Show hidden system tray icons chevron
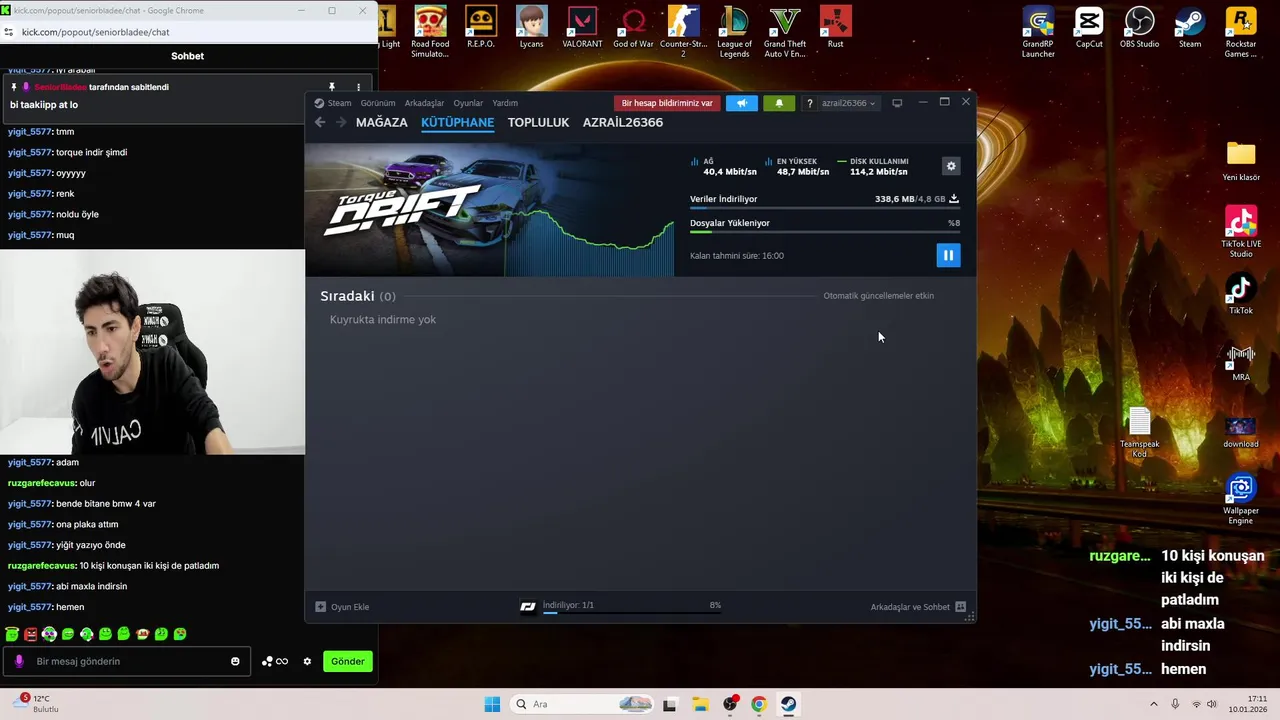The height and width of the screenshot is (720, 1280). click(1153, 704)
